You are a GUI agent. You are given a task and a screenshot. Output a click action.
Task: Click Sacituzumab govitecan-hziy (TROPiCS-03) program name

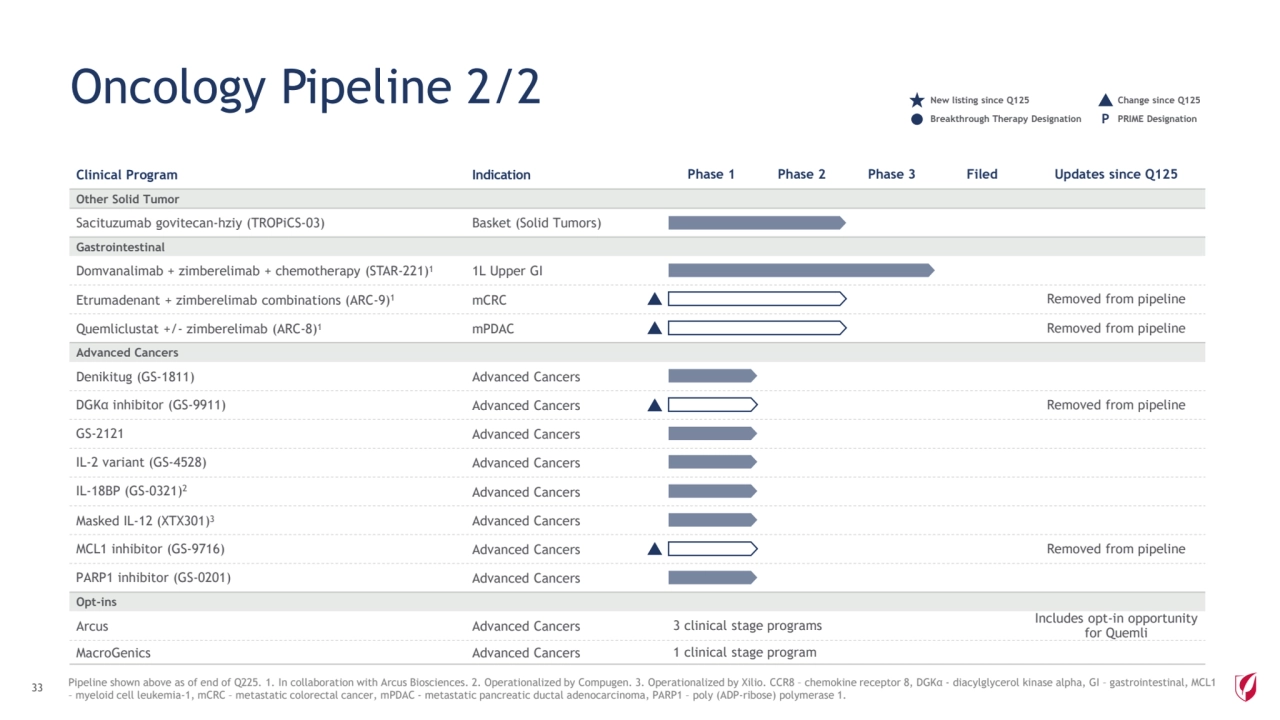coord(200,223)
